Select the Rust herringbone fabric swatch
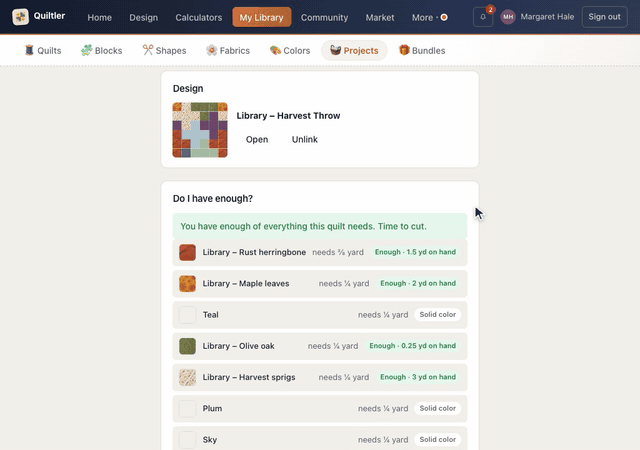The width and height of the screenshot is (640, 450). [187, 252]
